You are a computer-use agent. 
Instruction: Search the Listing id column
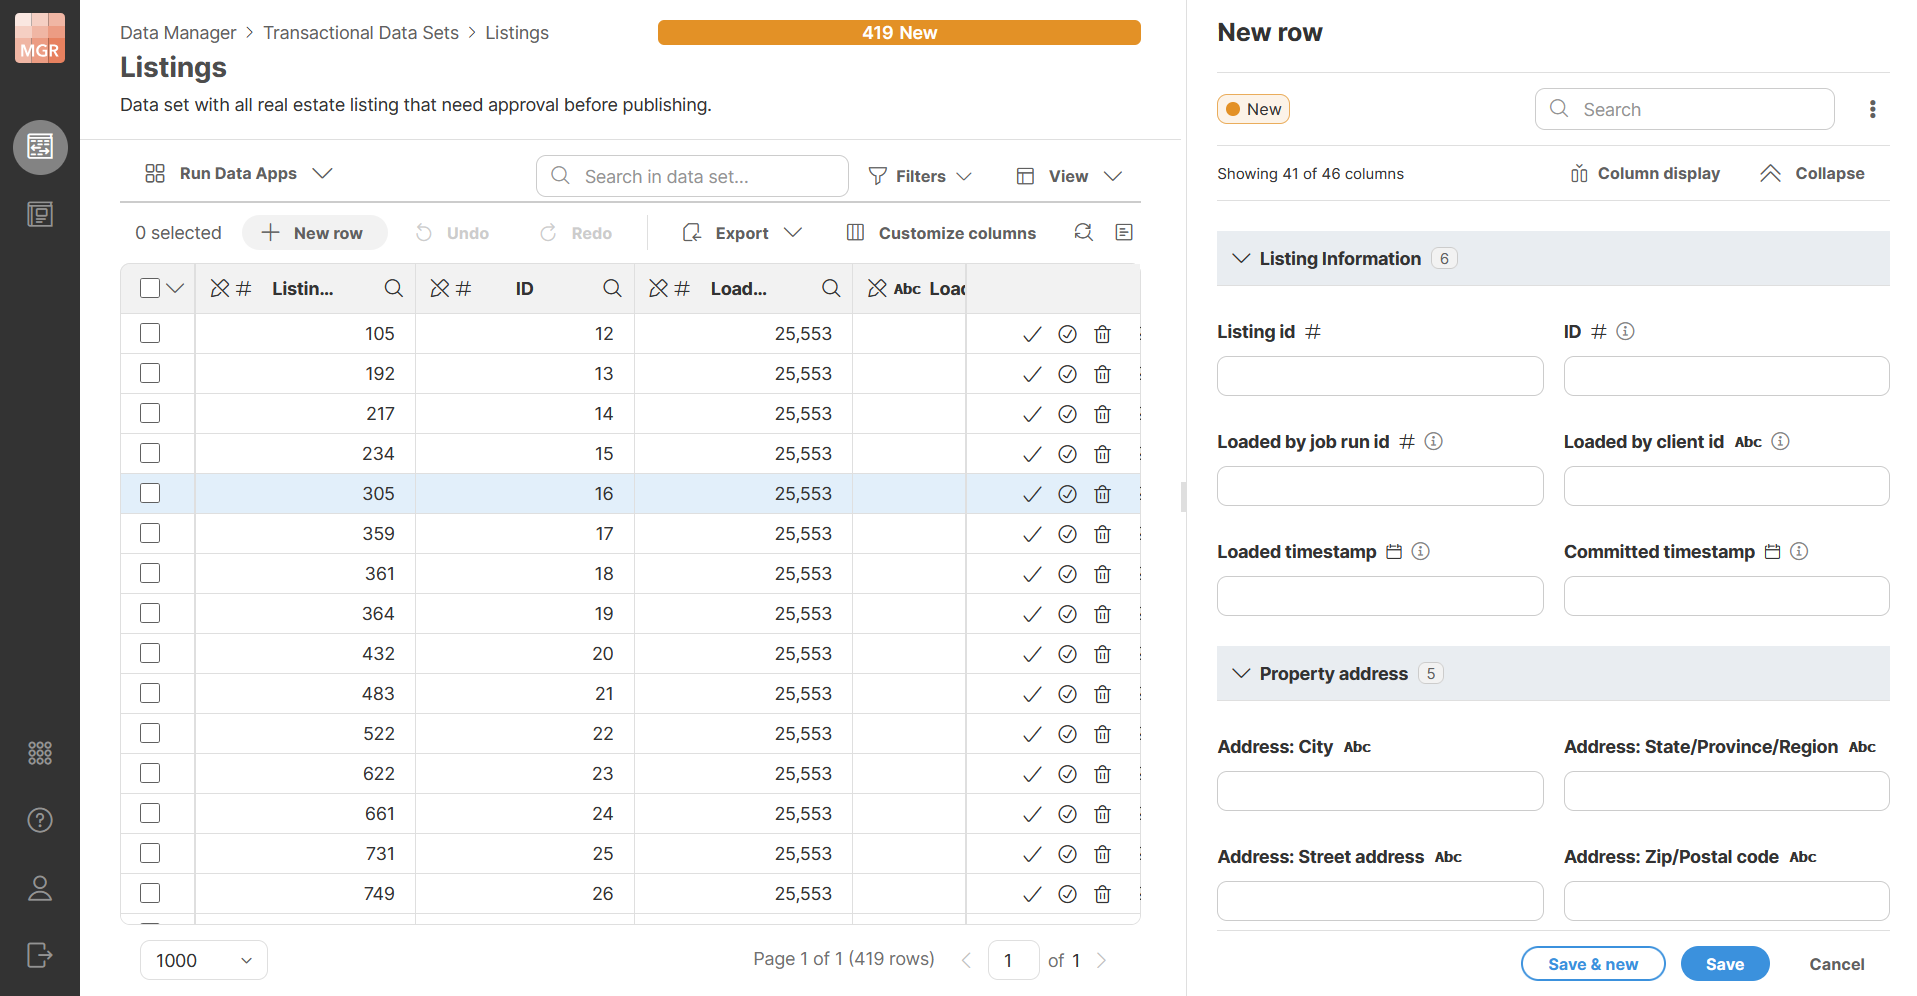coord(394,288)
